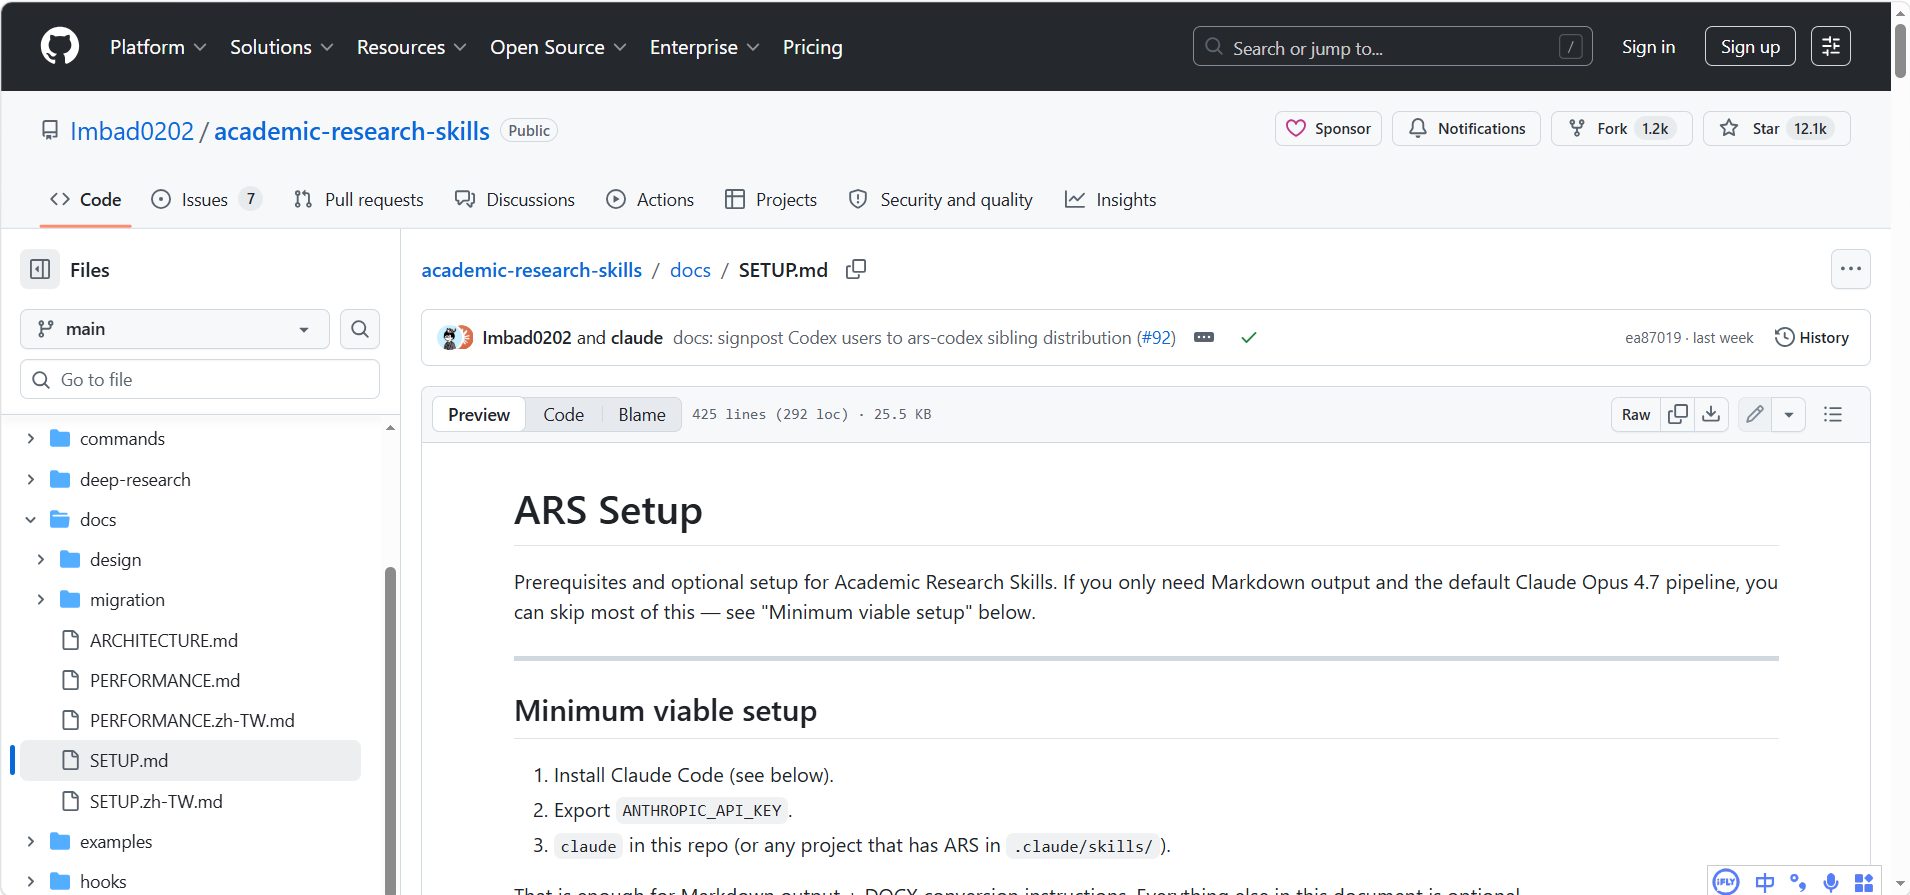Image resolution: width=1910 pixels, height=895 pixels.
Task: Search files with the magnifier button
Action: pyautogui.click(x=360, y=329)
